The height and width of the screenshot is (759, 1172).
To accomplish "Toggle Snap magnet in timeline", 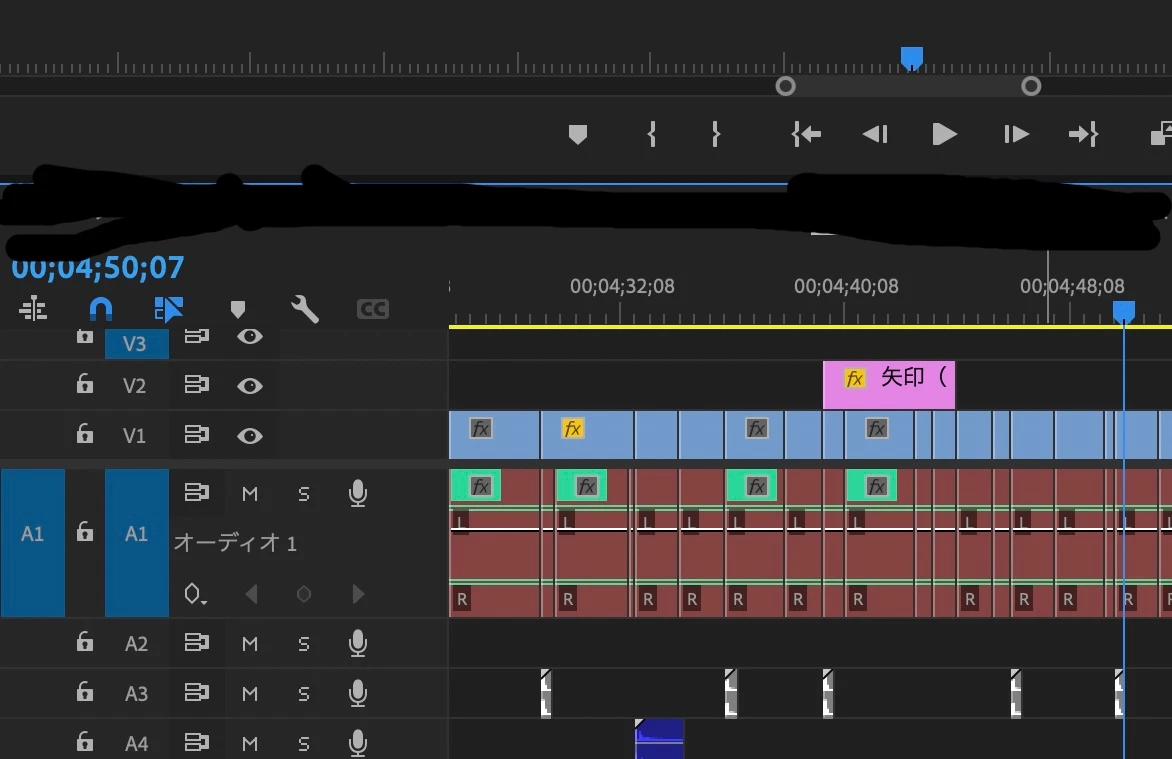I will click(101, 308).
